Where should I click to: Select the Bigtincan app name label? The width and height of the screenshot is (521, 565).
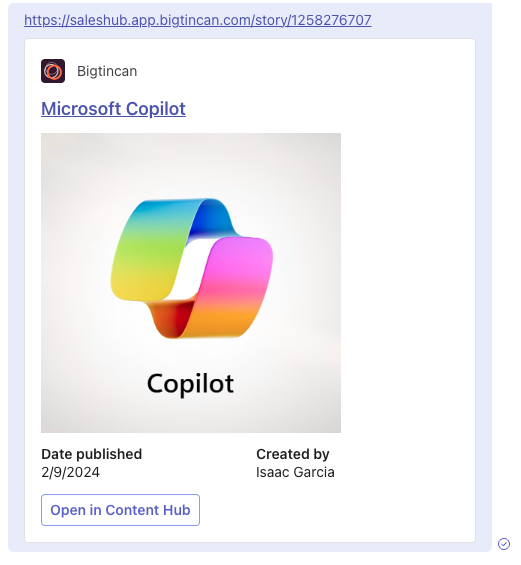pyautogui.click(x=107, y=71)
